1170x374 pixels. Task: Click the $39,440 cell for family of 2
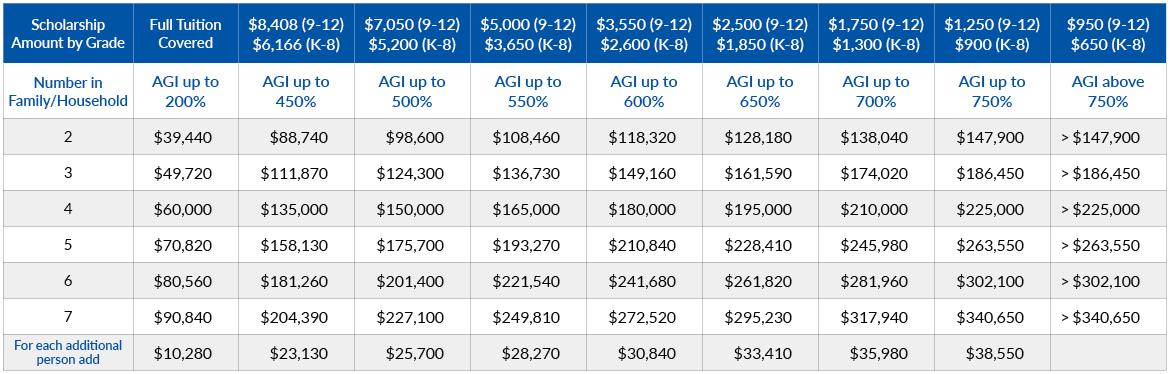[x=183, y=137]
